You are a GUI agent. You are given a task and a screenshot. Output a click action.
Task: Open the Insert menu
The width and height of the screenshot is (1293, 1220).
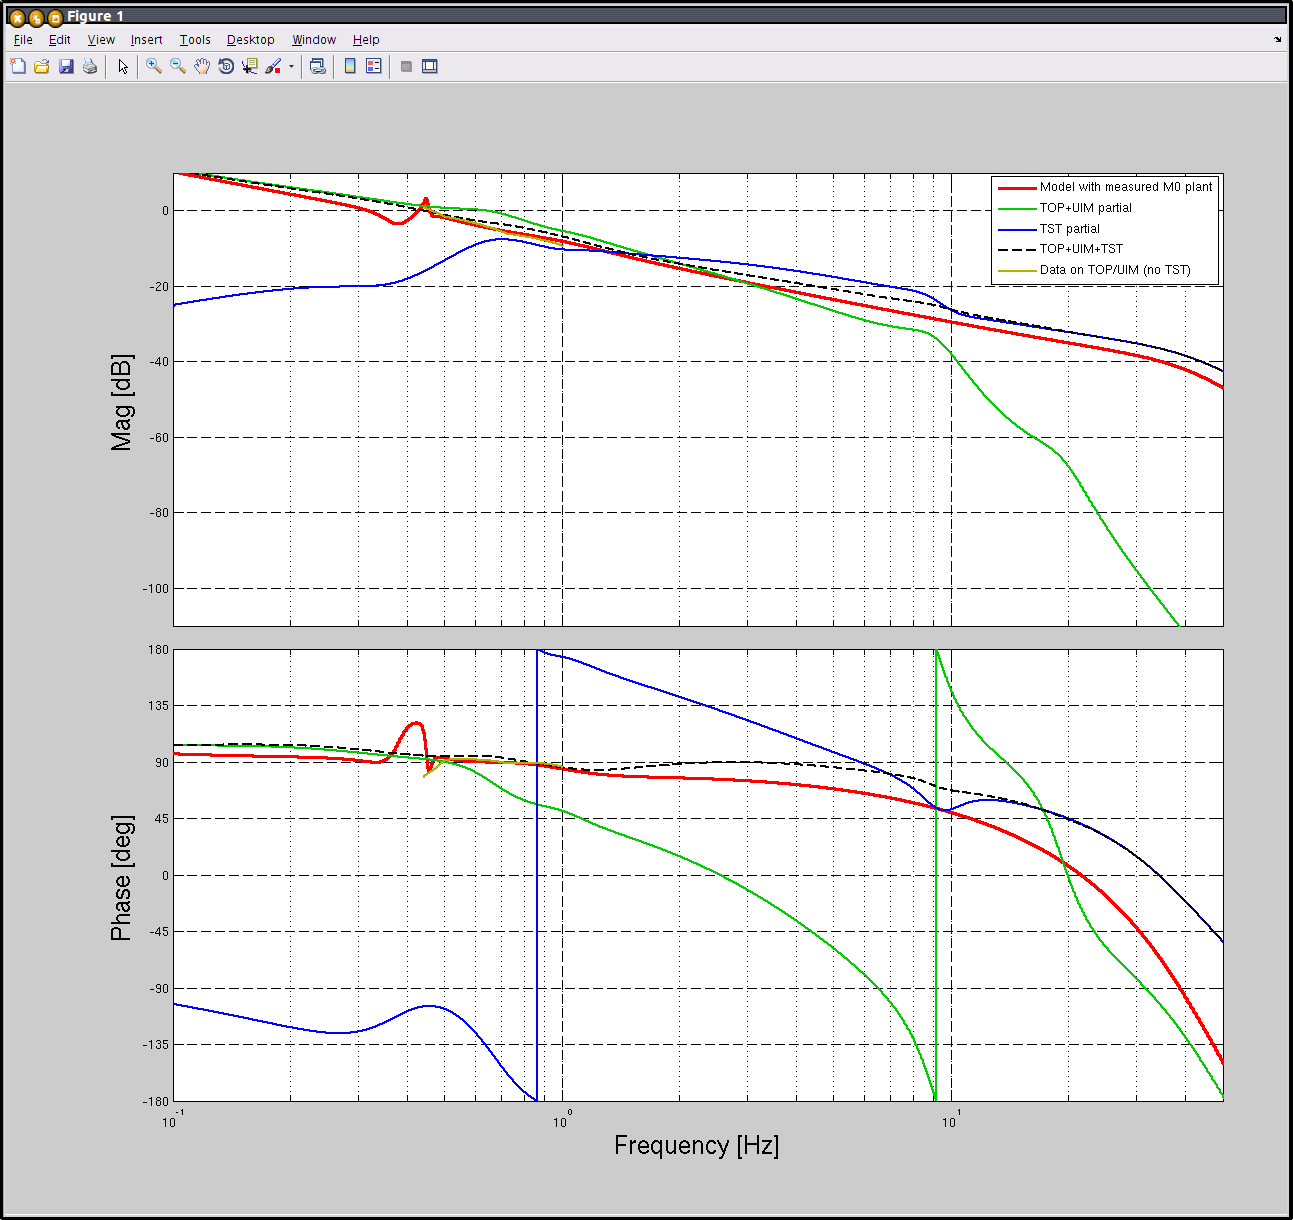[x=147, y=40]
